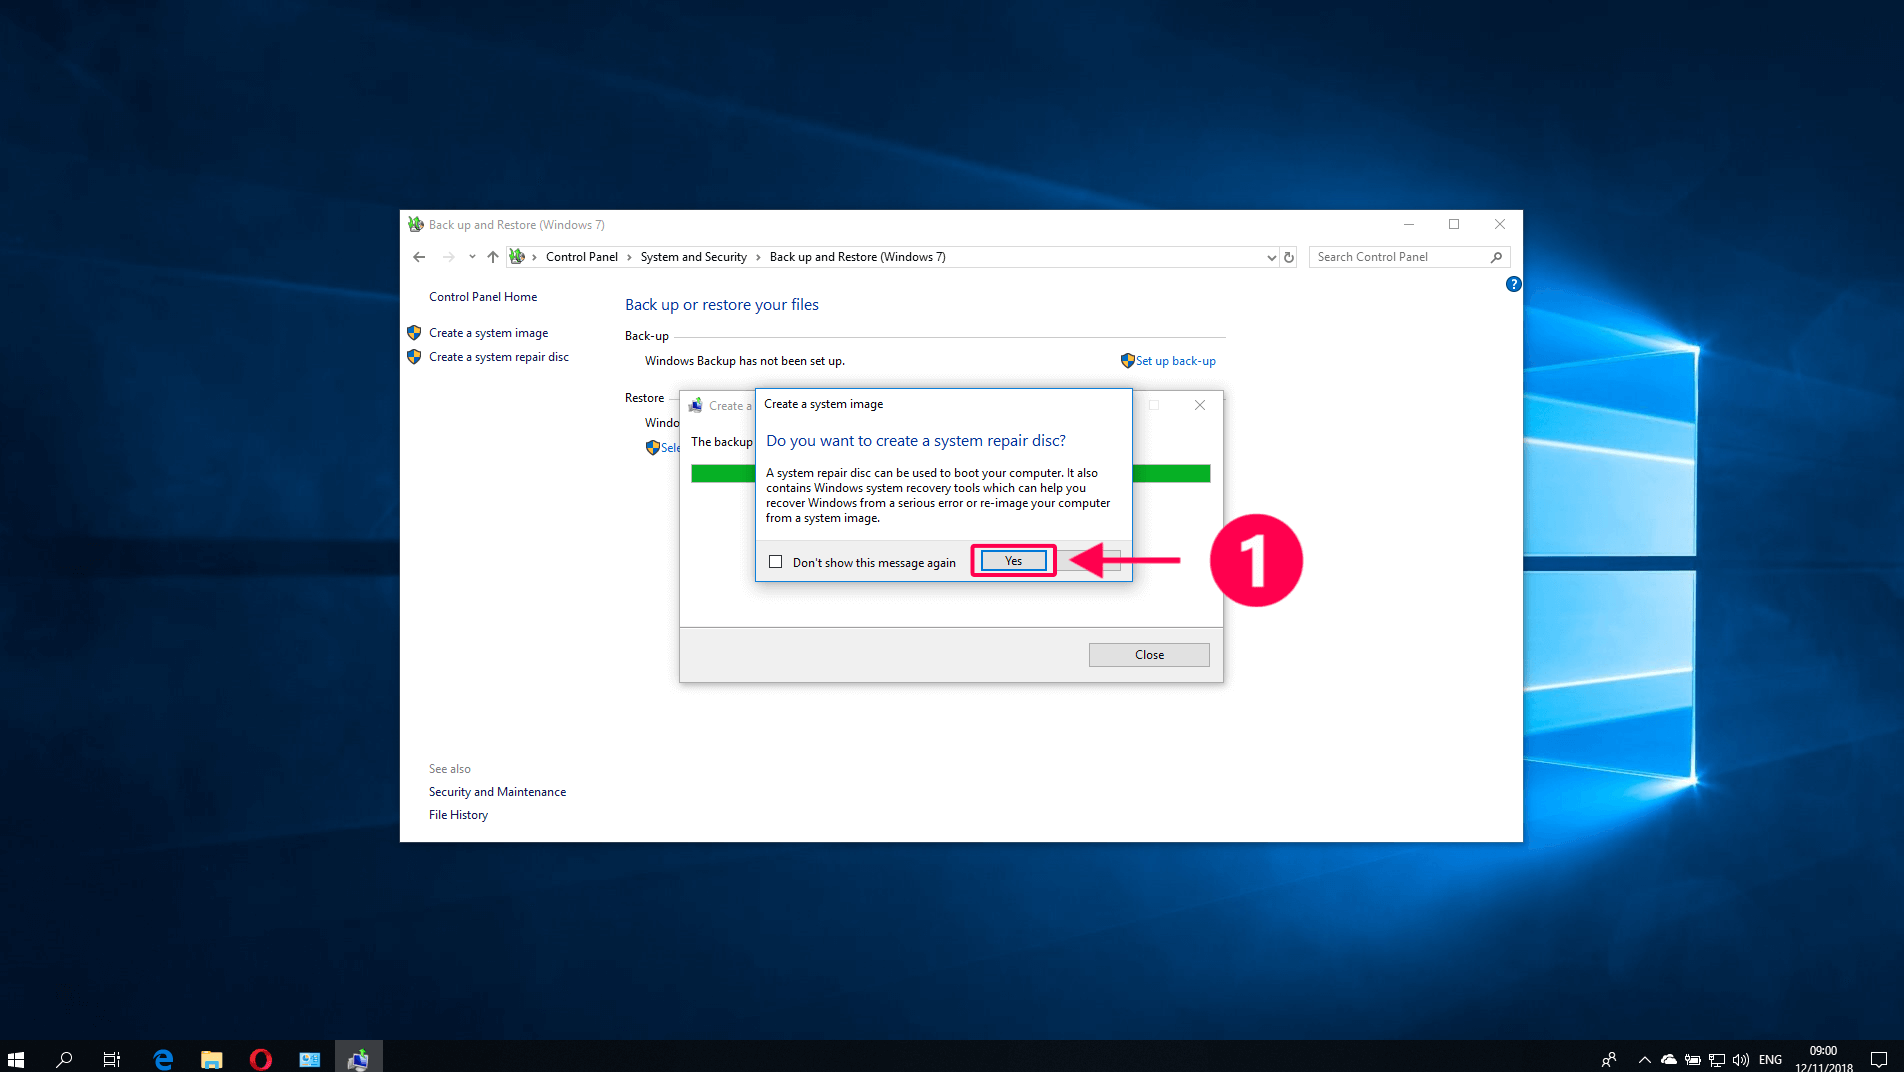Click the battery power tray icon
Viewport: 1904px width, 1072px height.
[1693, 1060]
